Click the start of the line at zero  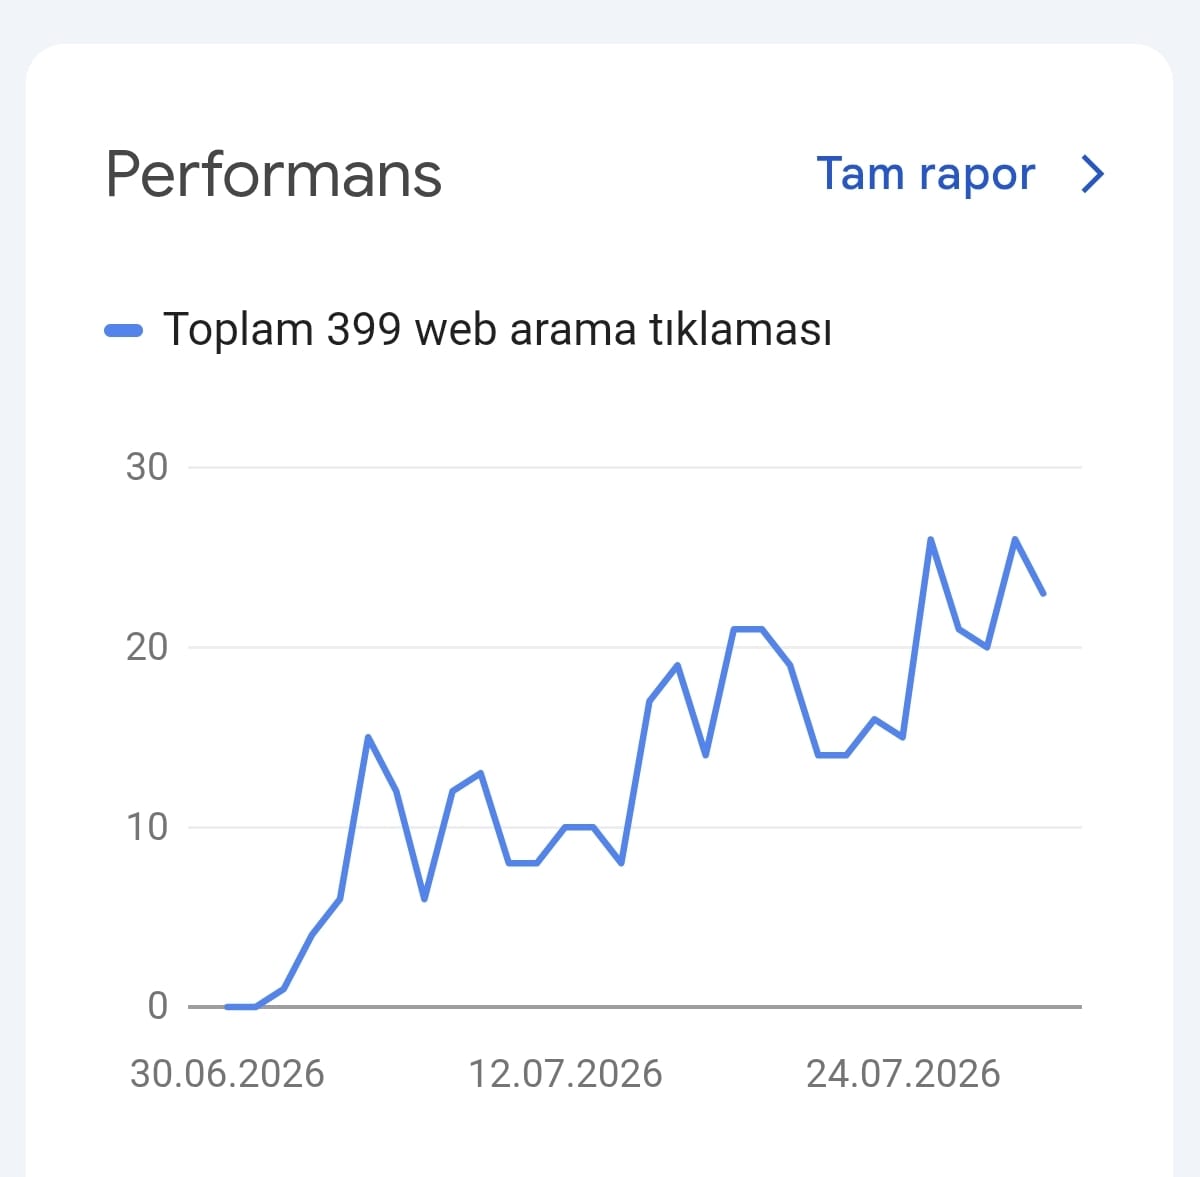point(228,1007)
